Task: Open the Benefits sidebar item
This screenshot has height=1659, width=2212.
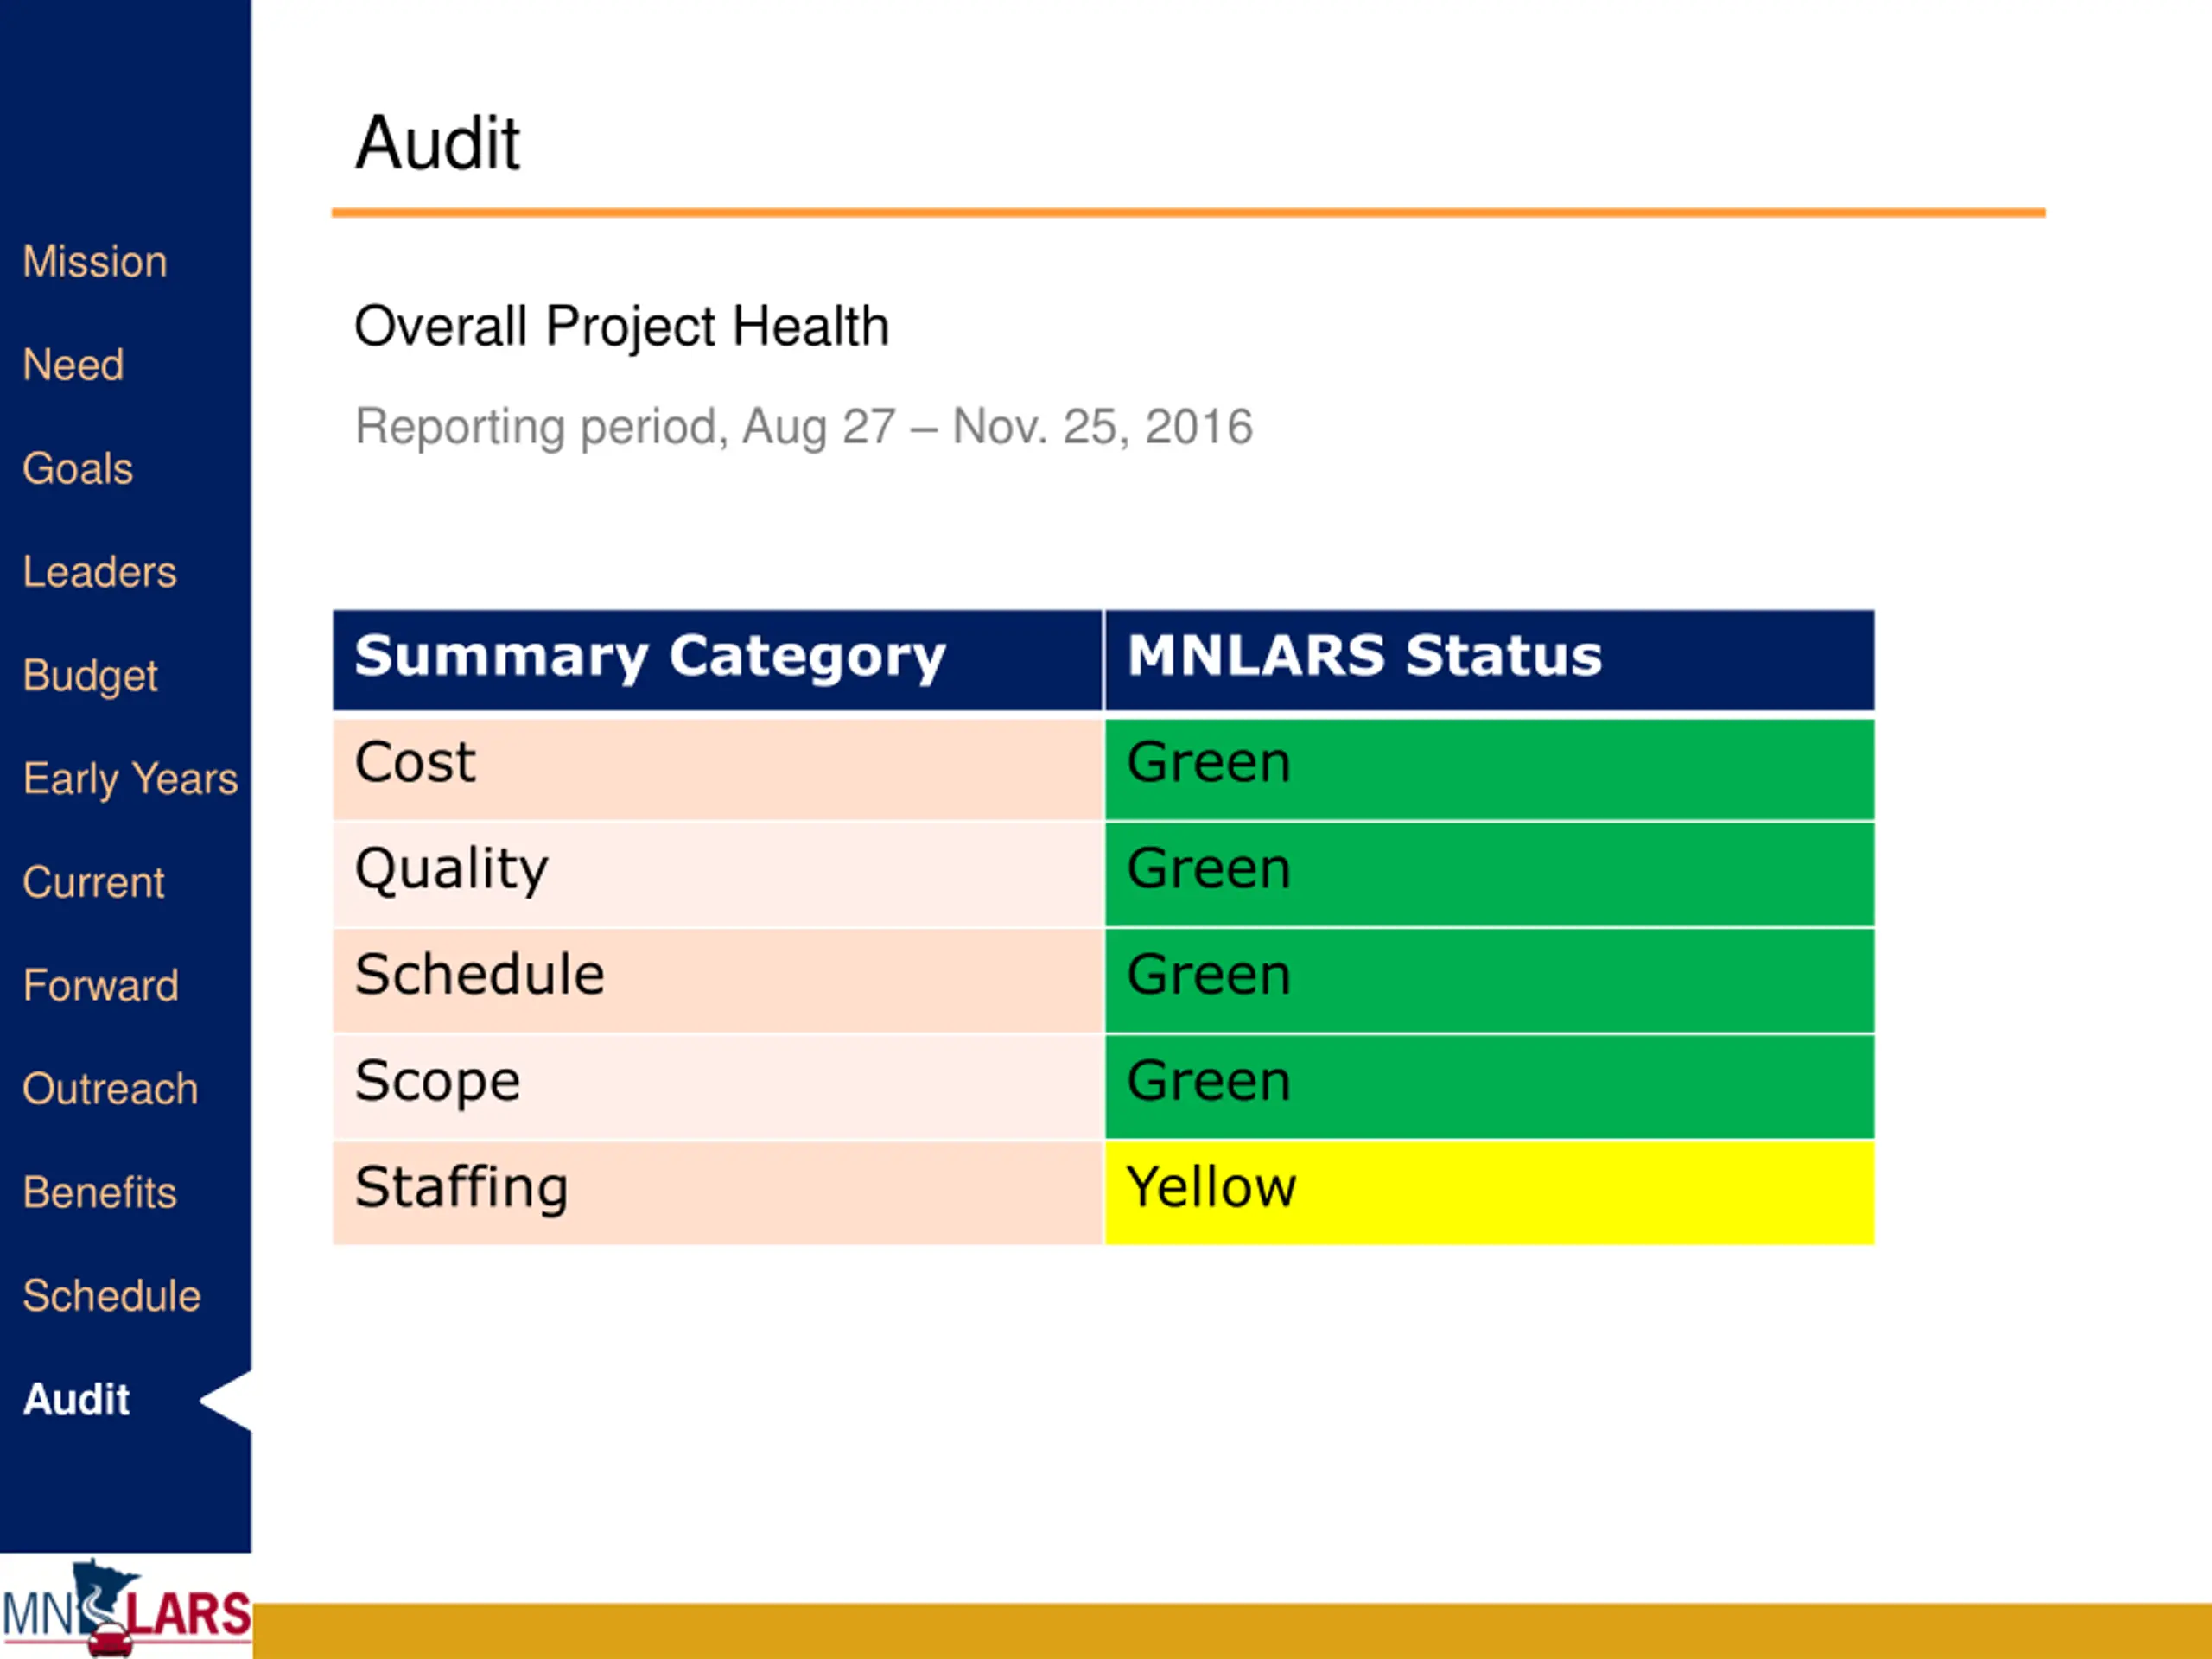Action: [x=100, y=1193]
